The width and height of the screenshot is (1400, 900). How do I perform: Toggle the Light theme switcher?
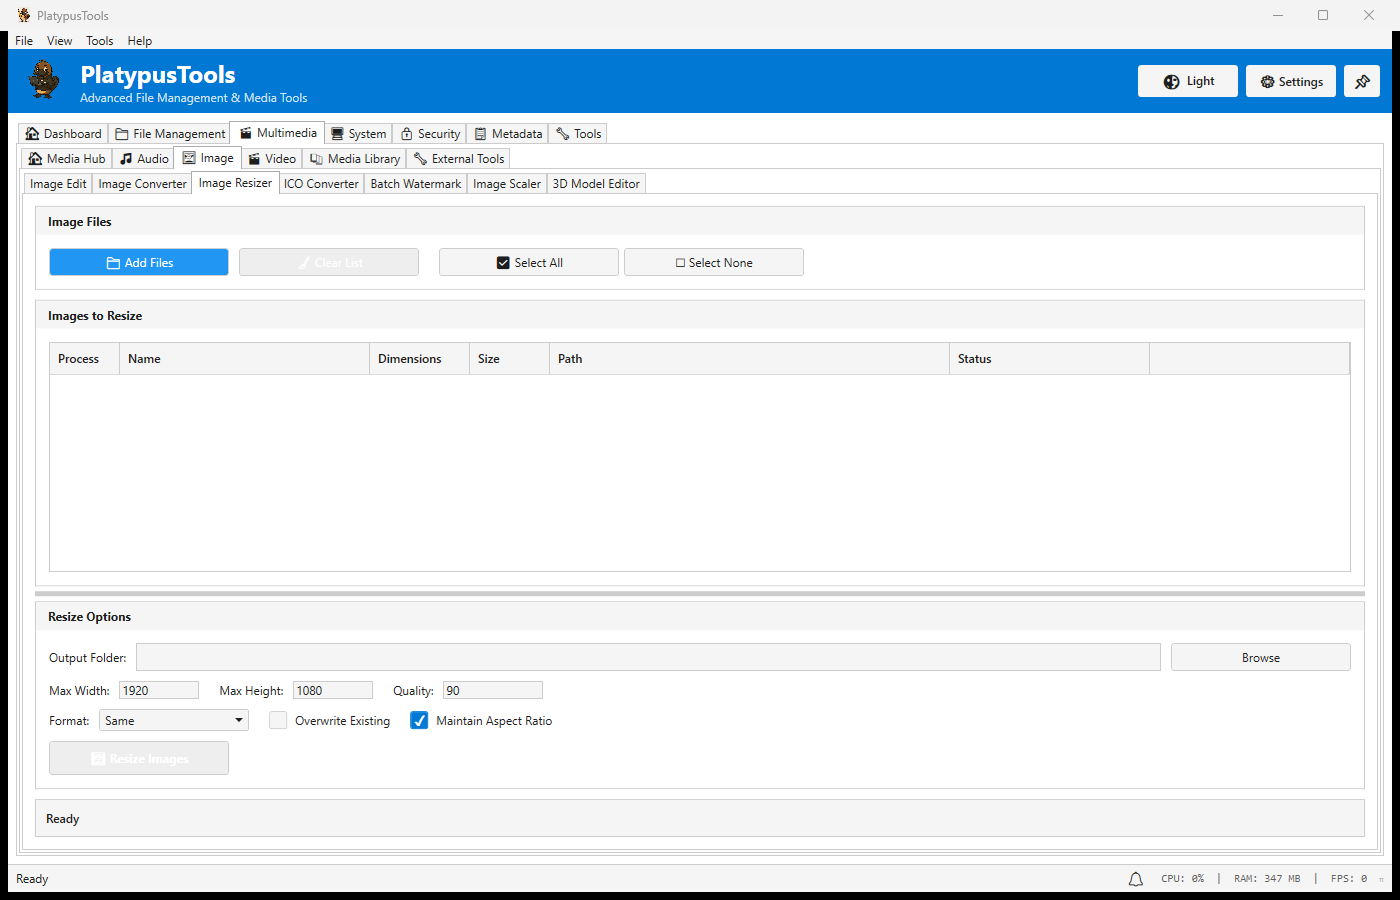[1187, 81]
